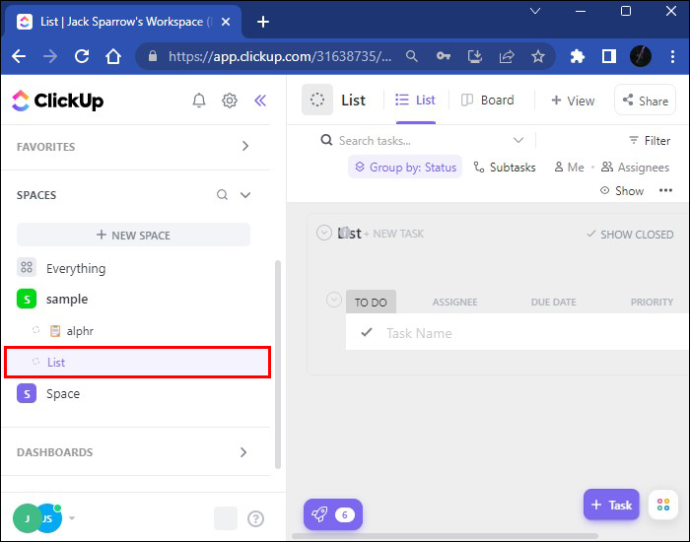
Task: Open Chrome three-dot menu
Action: (672, 56)
